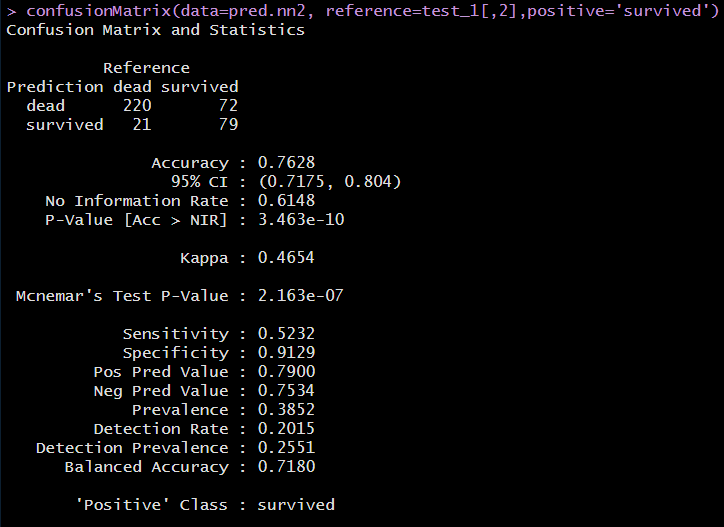
Task: Click the No Information Rate value 0.6148
Action: coord(286,200)
